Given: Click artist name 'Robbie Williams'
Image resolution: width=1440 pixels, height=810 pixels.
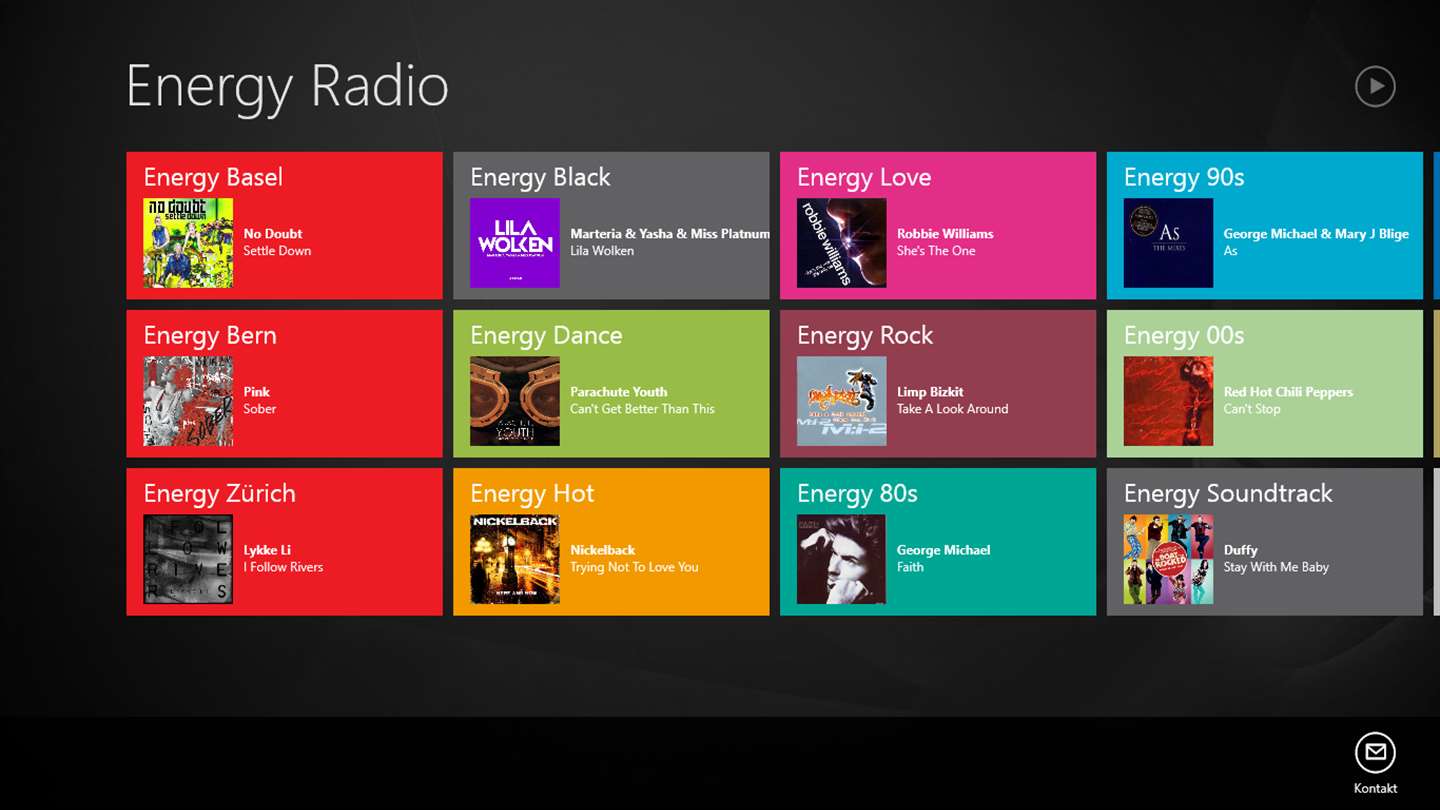Looking at the screenshot, I should [x=945, y=234].
